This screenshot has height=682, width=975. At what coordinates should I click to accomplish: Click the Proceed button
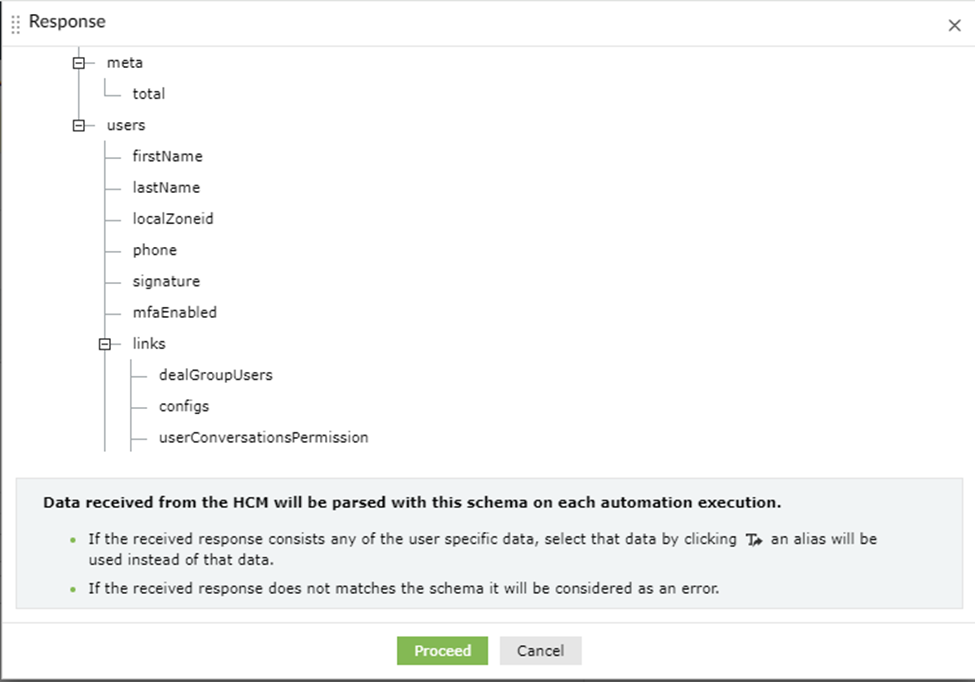(x=442, y=651)
